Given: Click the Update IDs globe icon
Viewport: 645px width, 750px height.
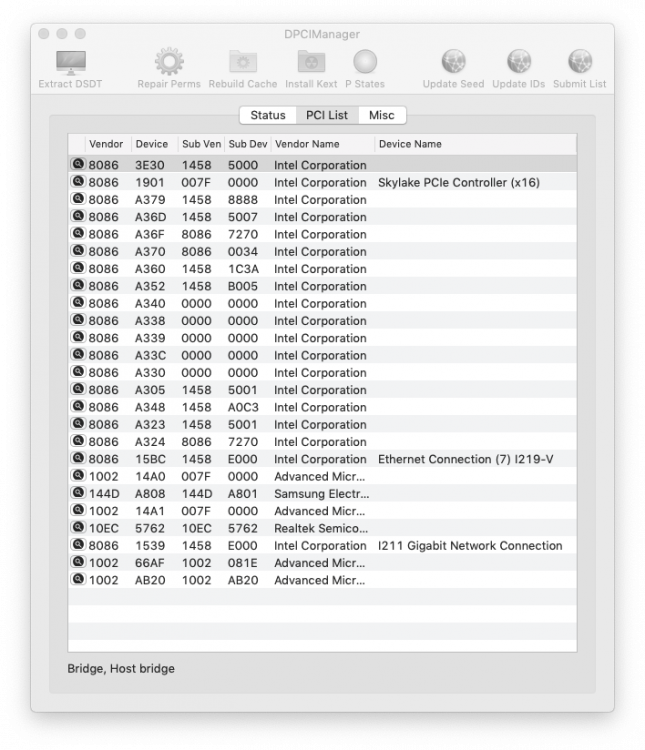Looking at the screenshot, I should pos(519,62).
